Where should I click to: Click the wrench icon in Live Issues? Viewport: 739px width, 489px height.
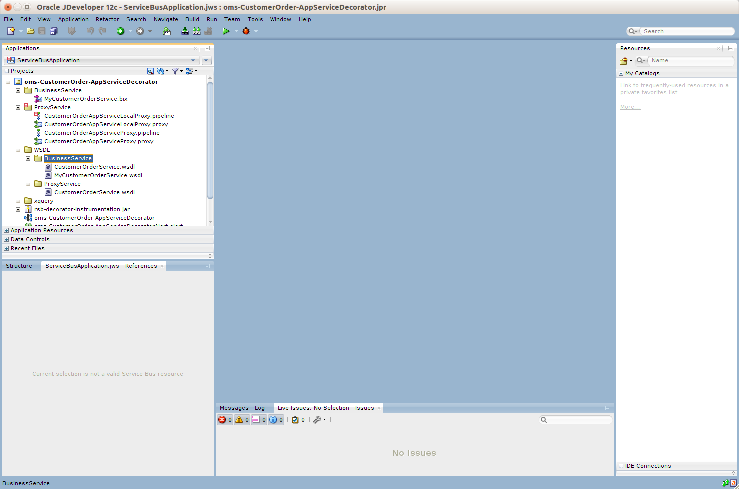pyautogui.click(x=317, y=420)
